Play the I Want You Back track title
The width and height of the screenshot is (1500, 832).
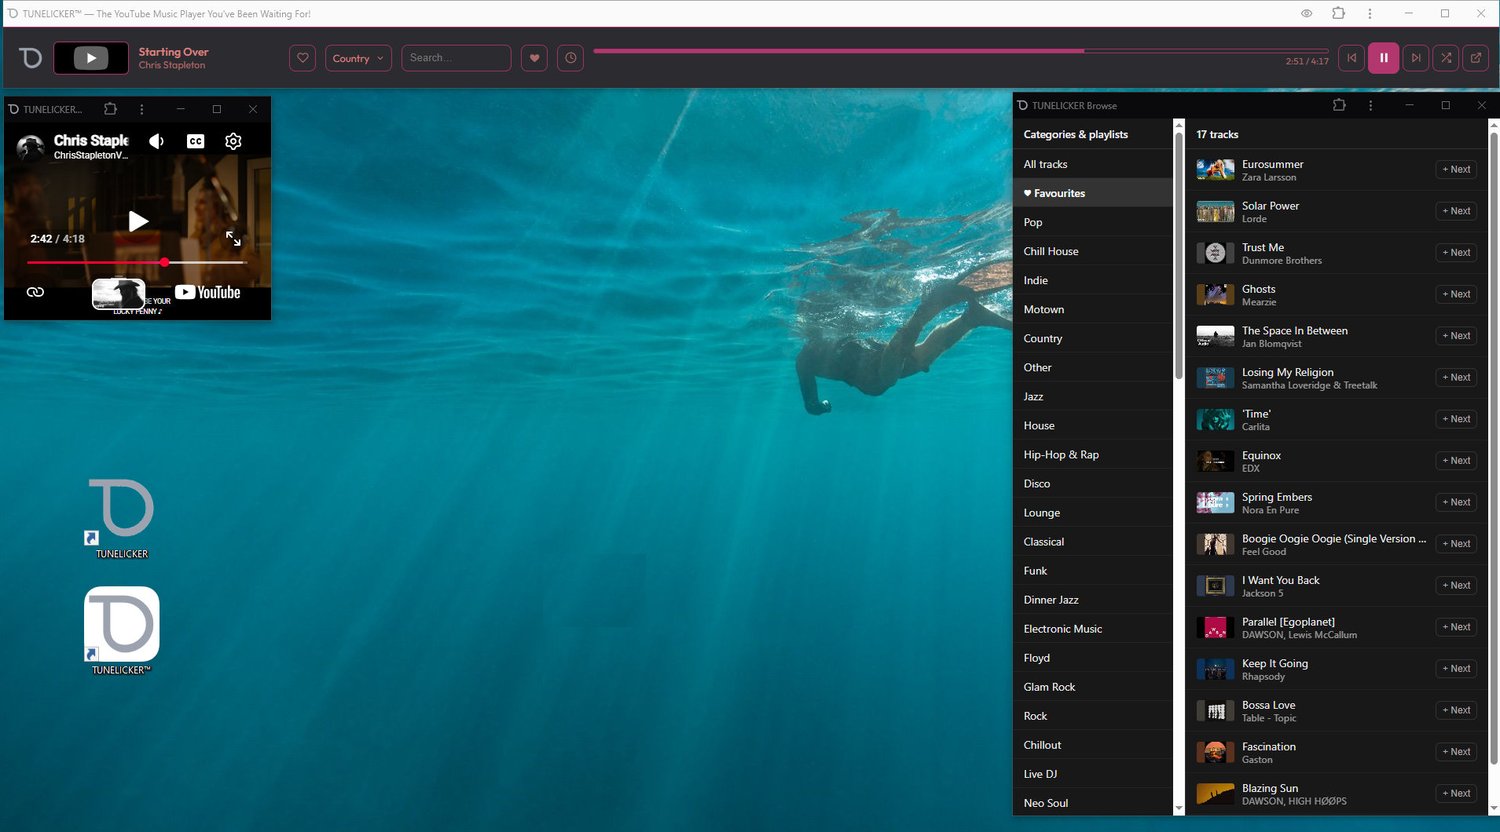coord(1281,580)
